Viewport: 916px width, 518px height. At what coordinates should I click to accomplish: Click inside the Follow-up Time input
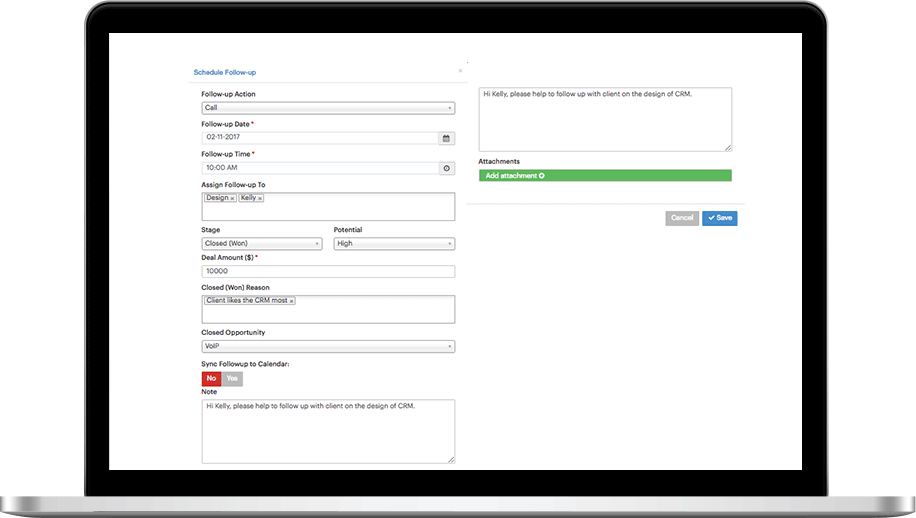click(319, 168)
